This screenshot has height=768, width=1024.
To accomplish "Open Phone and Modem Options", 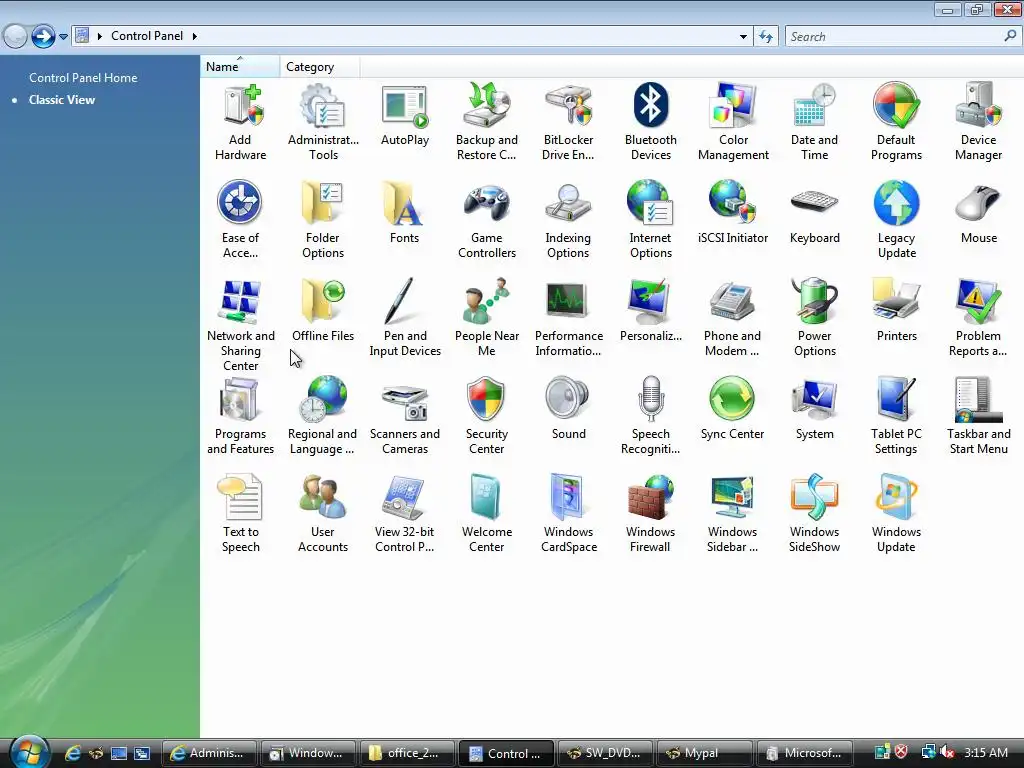I will click(733, 318).
